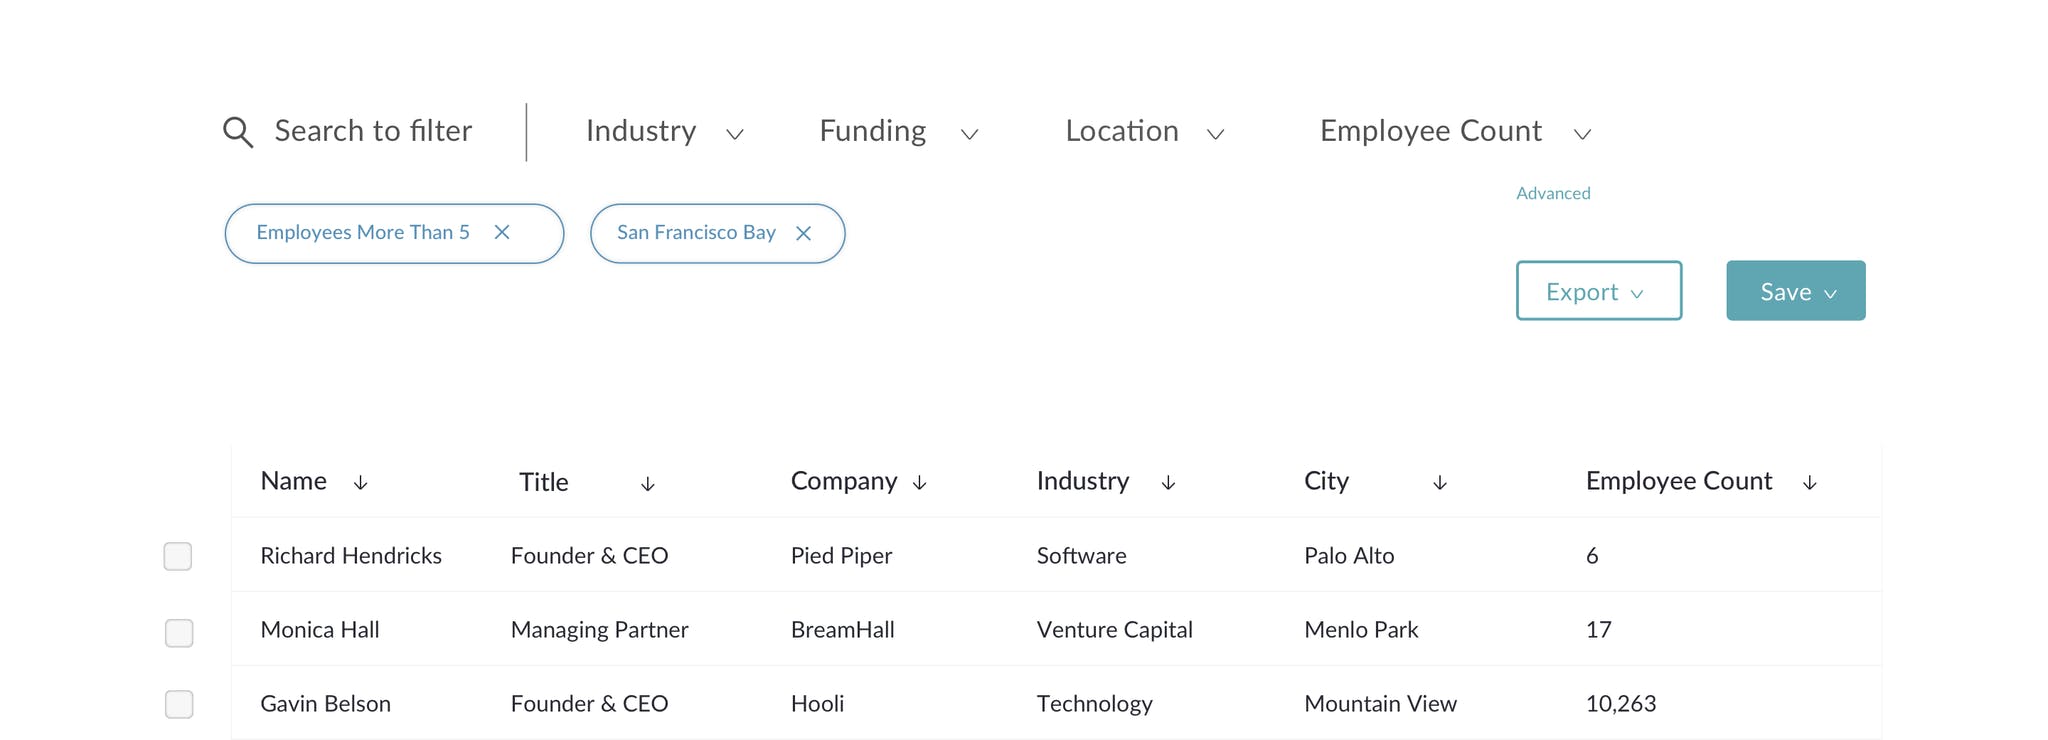Click the magnifying glass search icon
The width and height of the screenshot is (2048, 740).
pyautogui.click(x=238, y=132)
